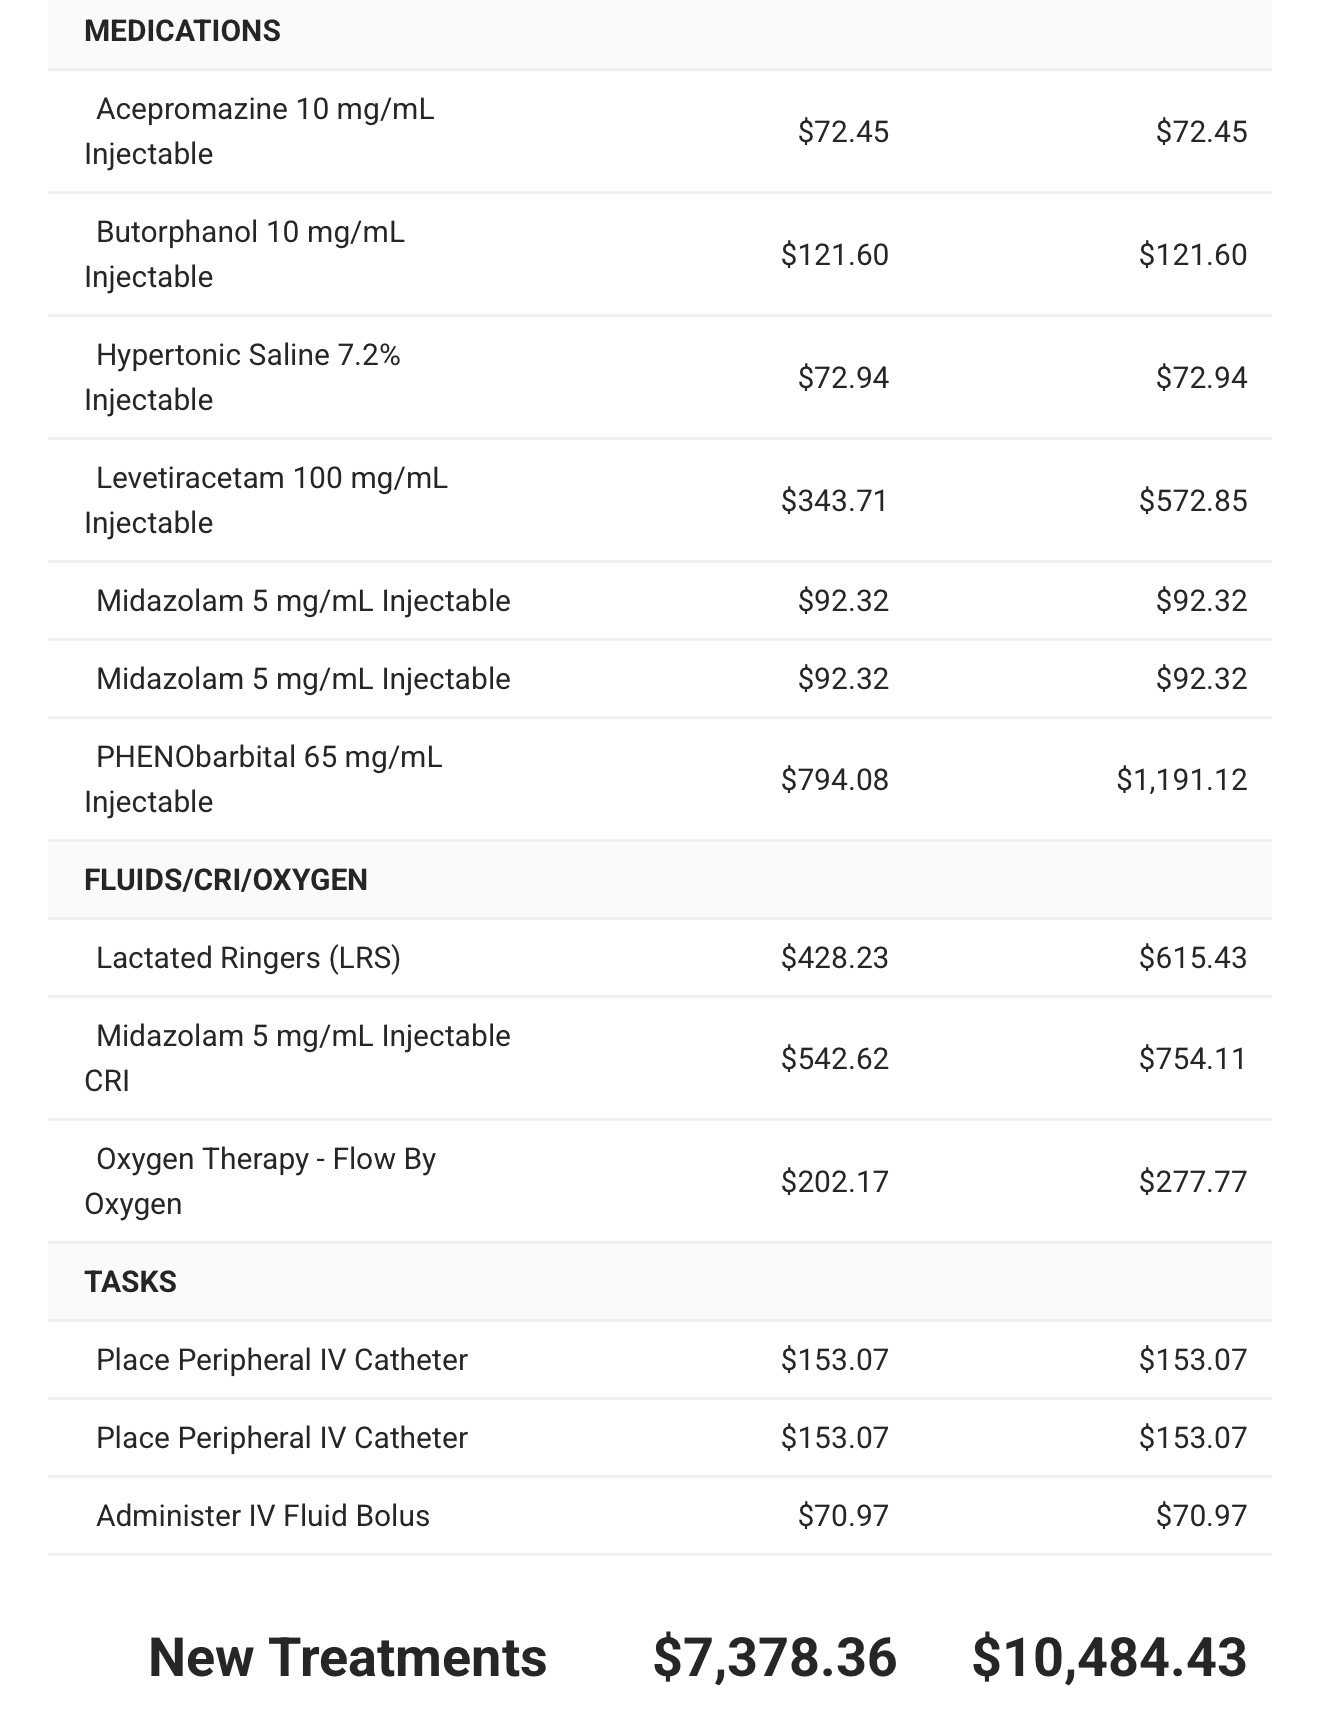
Task: Click the Butorphanol 10 mg/mL Injectable row label
Action: 244,254
